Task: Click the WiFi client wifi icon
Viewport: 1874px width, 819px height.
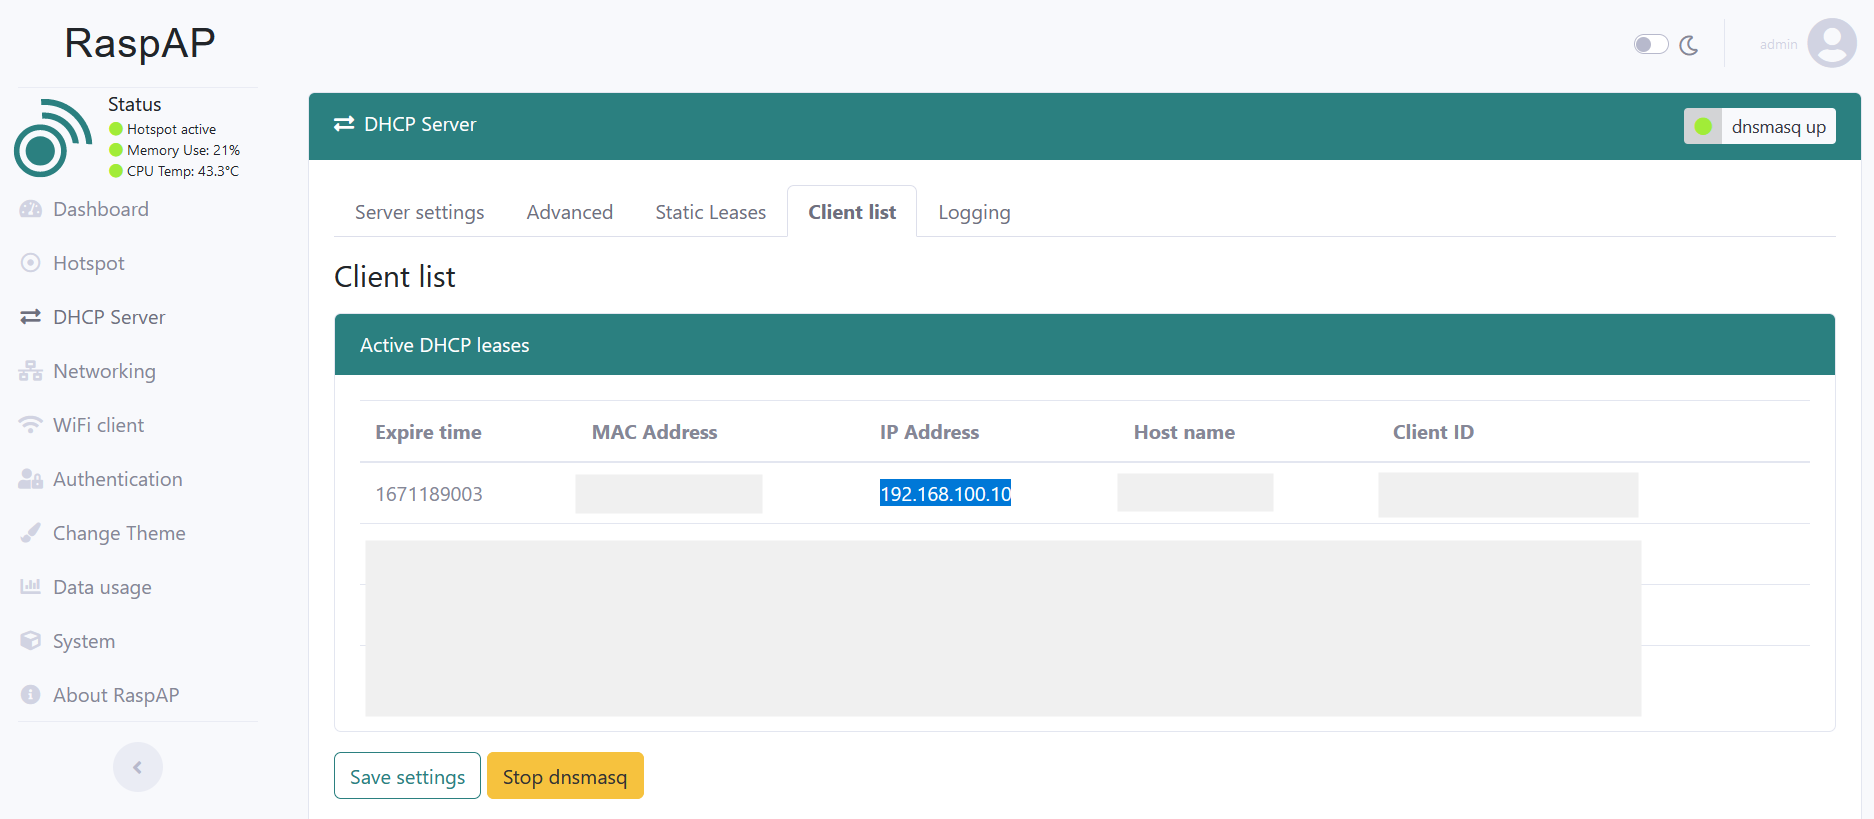Action: point(31,425)
